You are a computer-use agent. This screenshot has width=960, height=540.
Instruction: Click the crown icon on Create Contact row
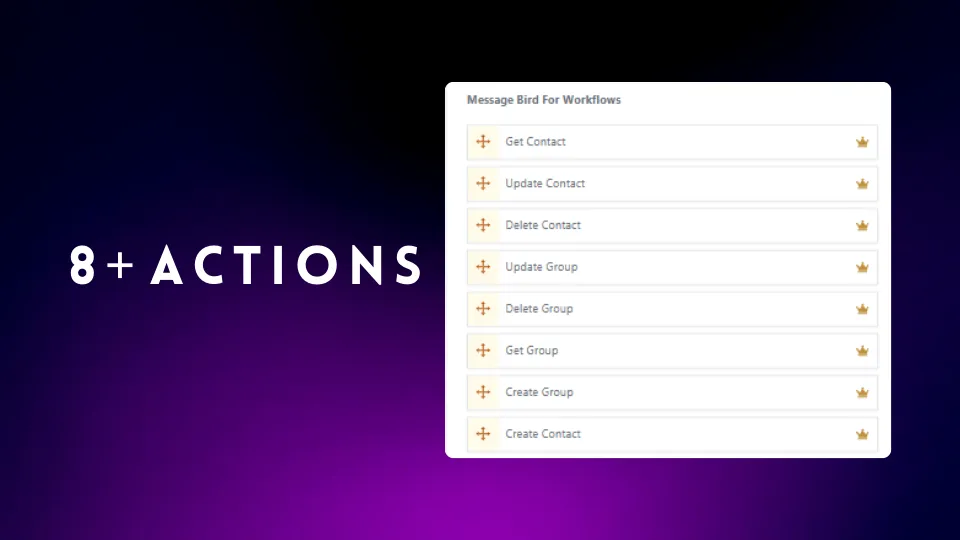[x=862, y=434]
